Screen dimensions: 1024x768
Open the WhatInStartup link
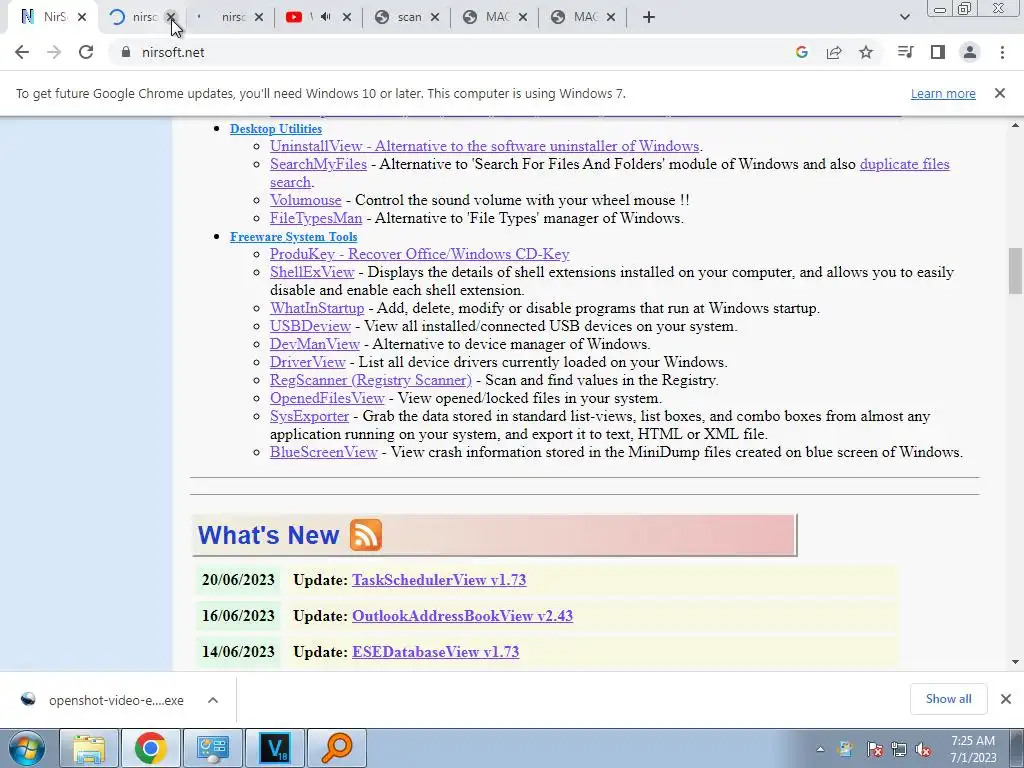tap(317, 308)
